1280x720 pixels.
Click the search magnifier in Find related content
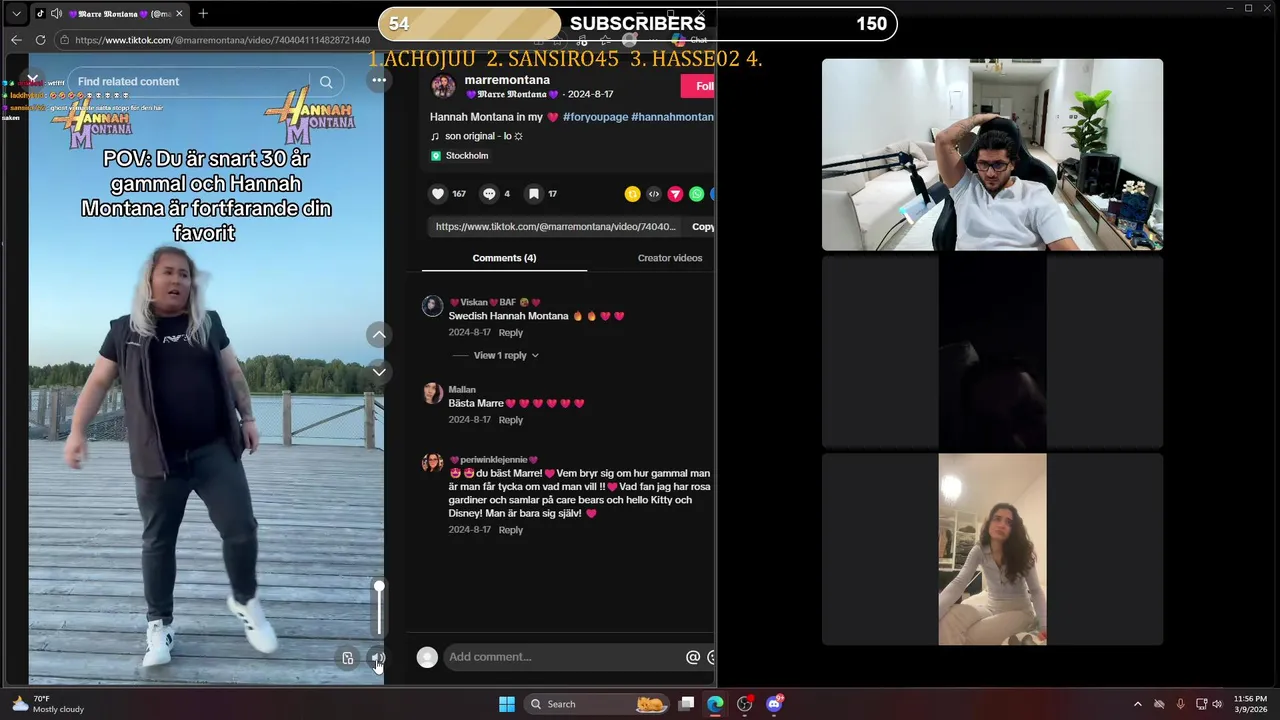coord(326,82)
